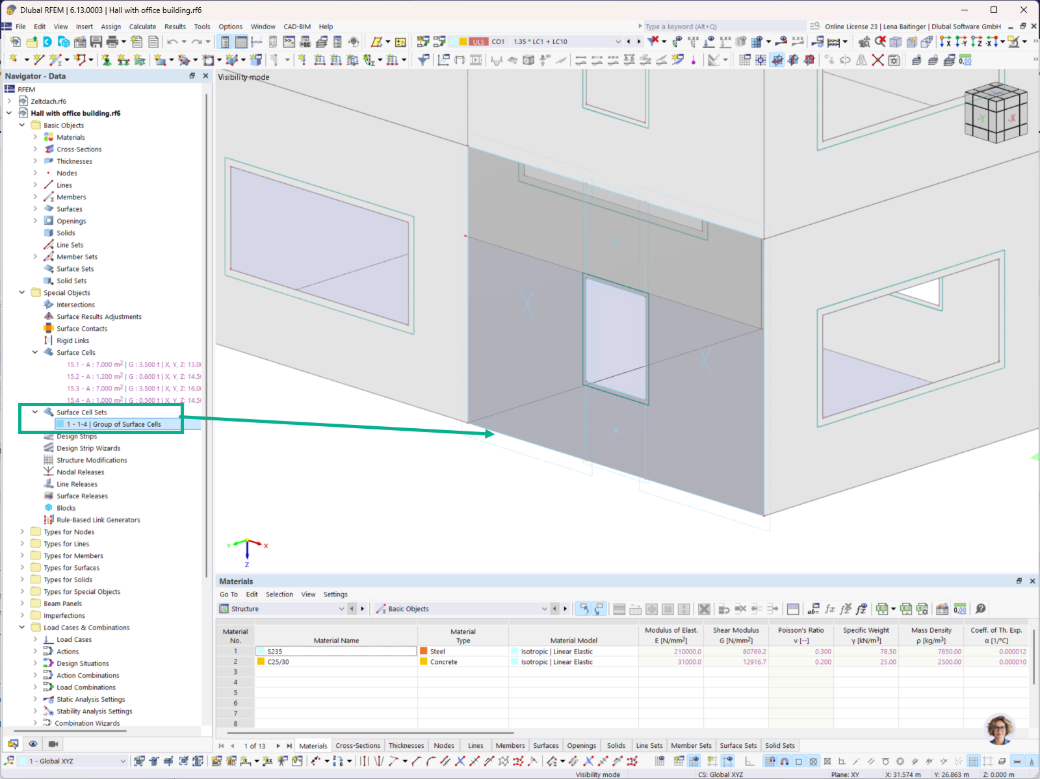Switch to Navigator Data view icon at the bottom
Viewport: 1040px width, 779px height.
tap(13, 744)
